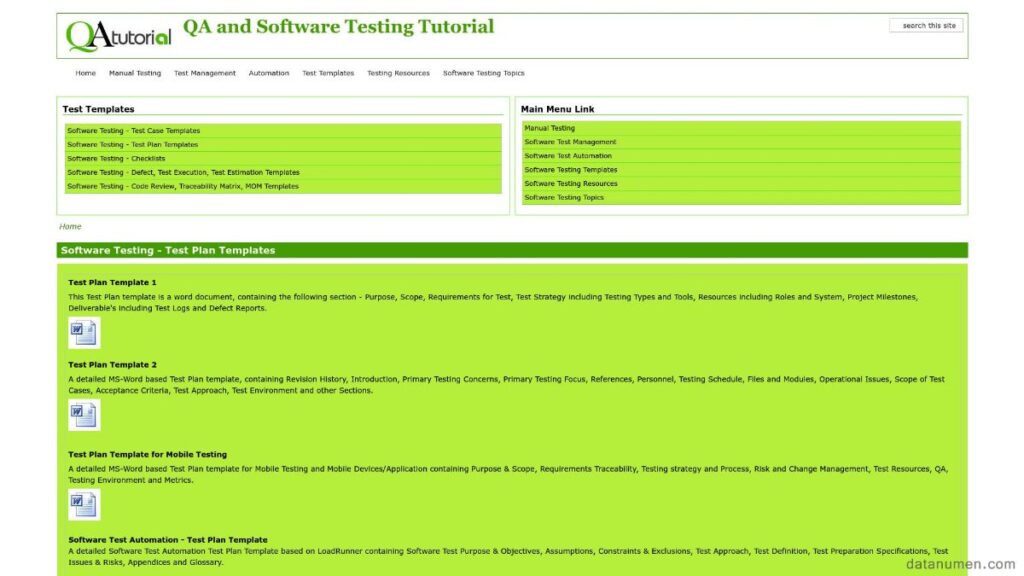
Task: Open the Software Testing - Checklists link
Action: click(115, 158)
